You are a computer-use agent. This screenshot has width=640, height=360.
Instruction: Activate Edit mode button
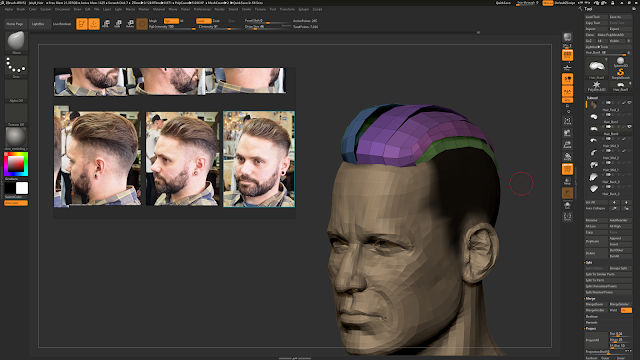[82, 24]
